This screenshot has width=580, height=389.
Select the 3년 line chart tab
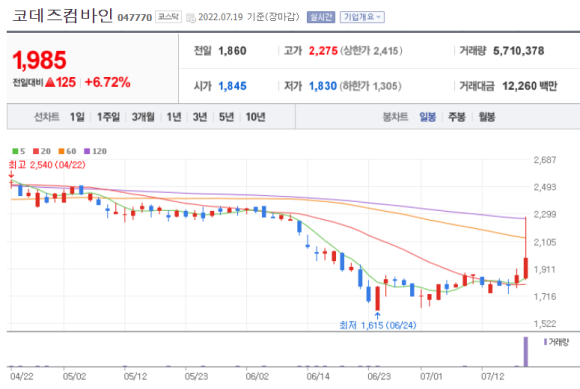click(x=200, y=117)
